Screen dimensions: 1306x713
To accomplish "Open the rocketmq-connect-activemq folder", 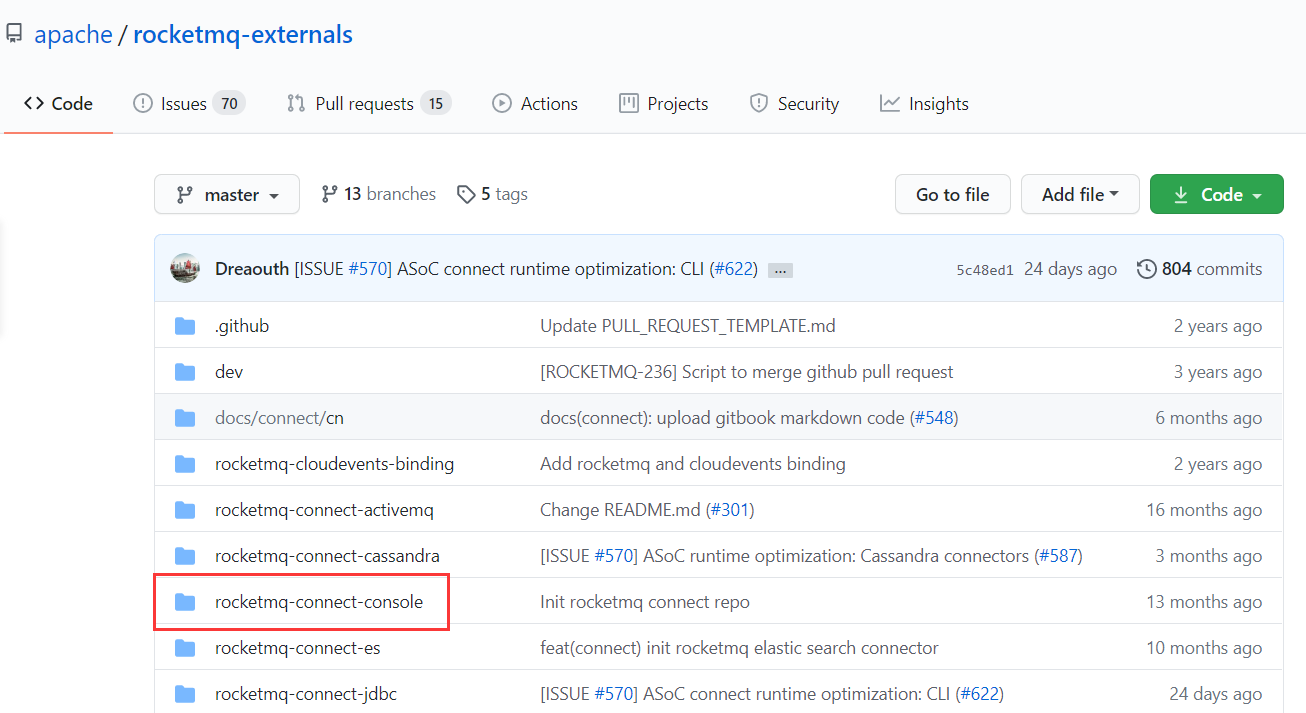I will pyautogui.click(x=325, y=510).
